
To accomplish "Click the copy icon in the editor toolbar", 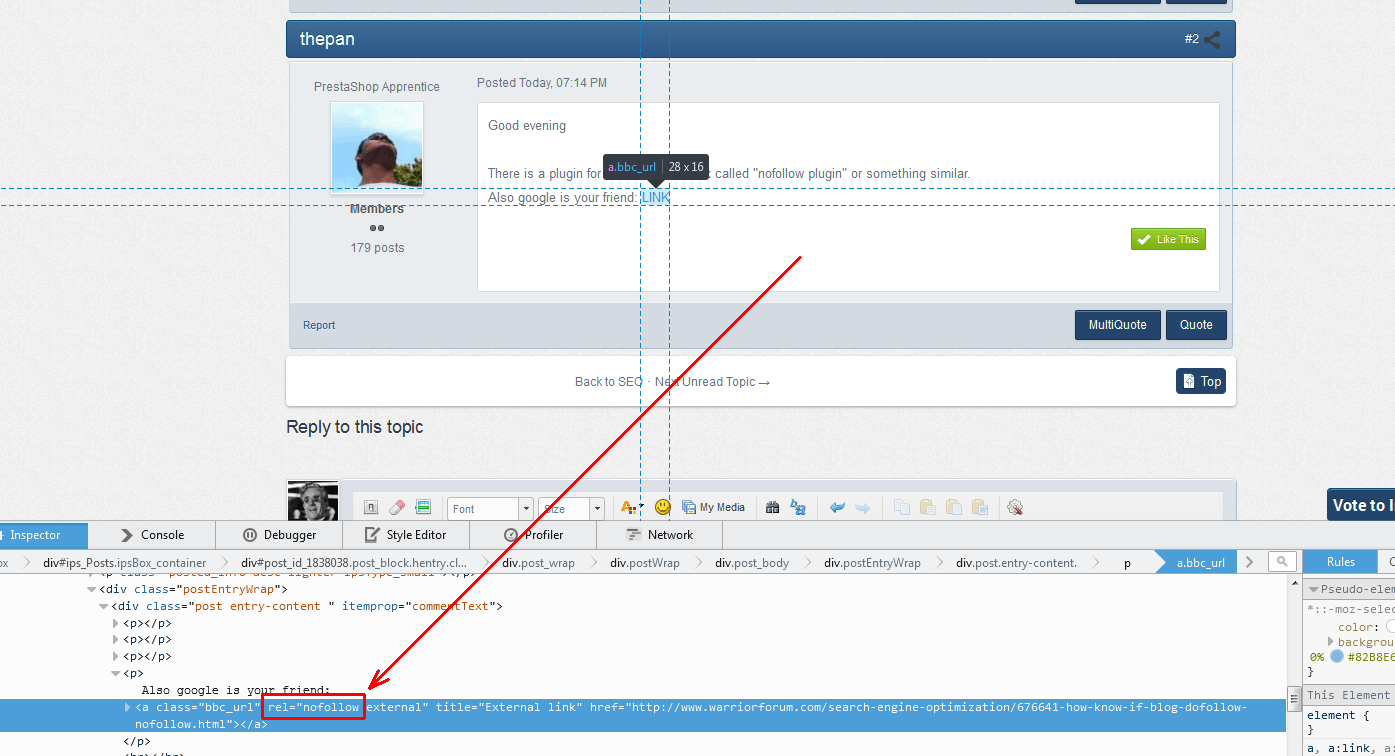I will click(902, 508).
